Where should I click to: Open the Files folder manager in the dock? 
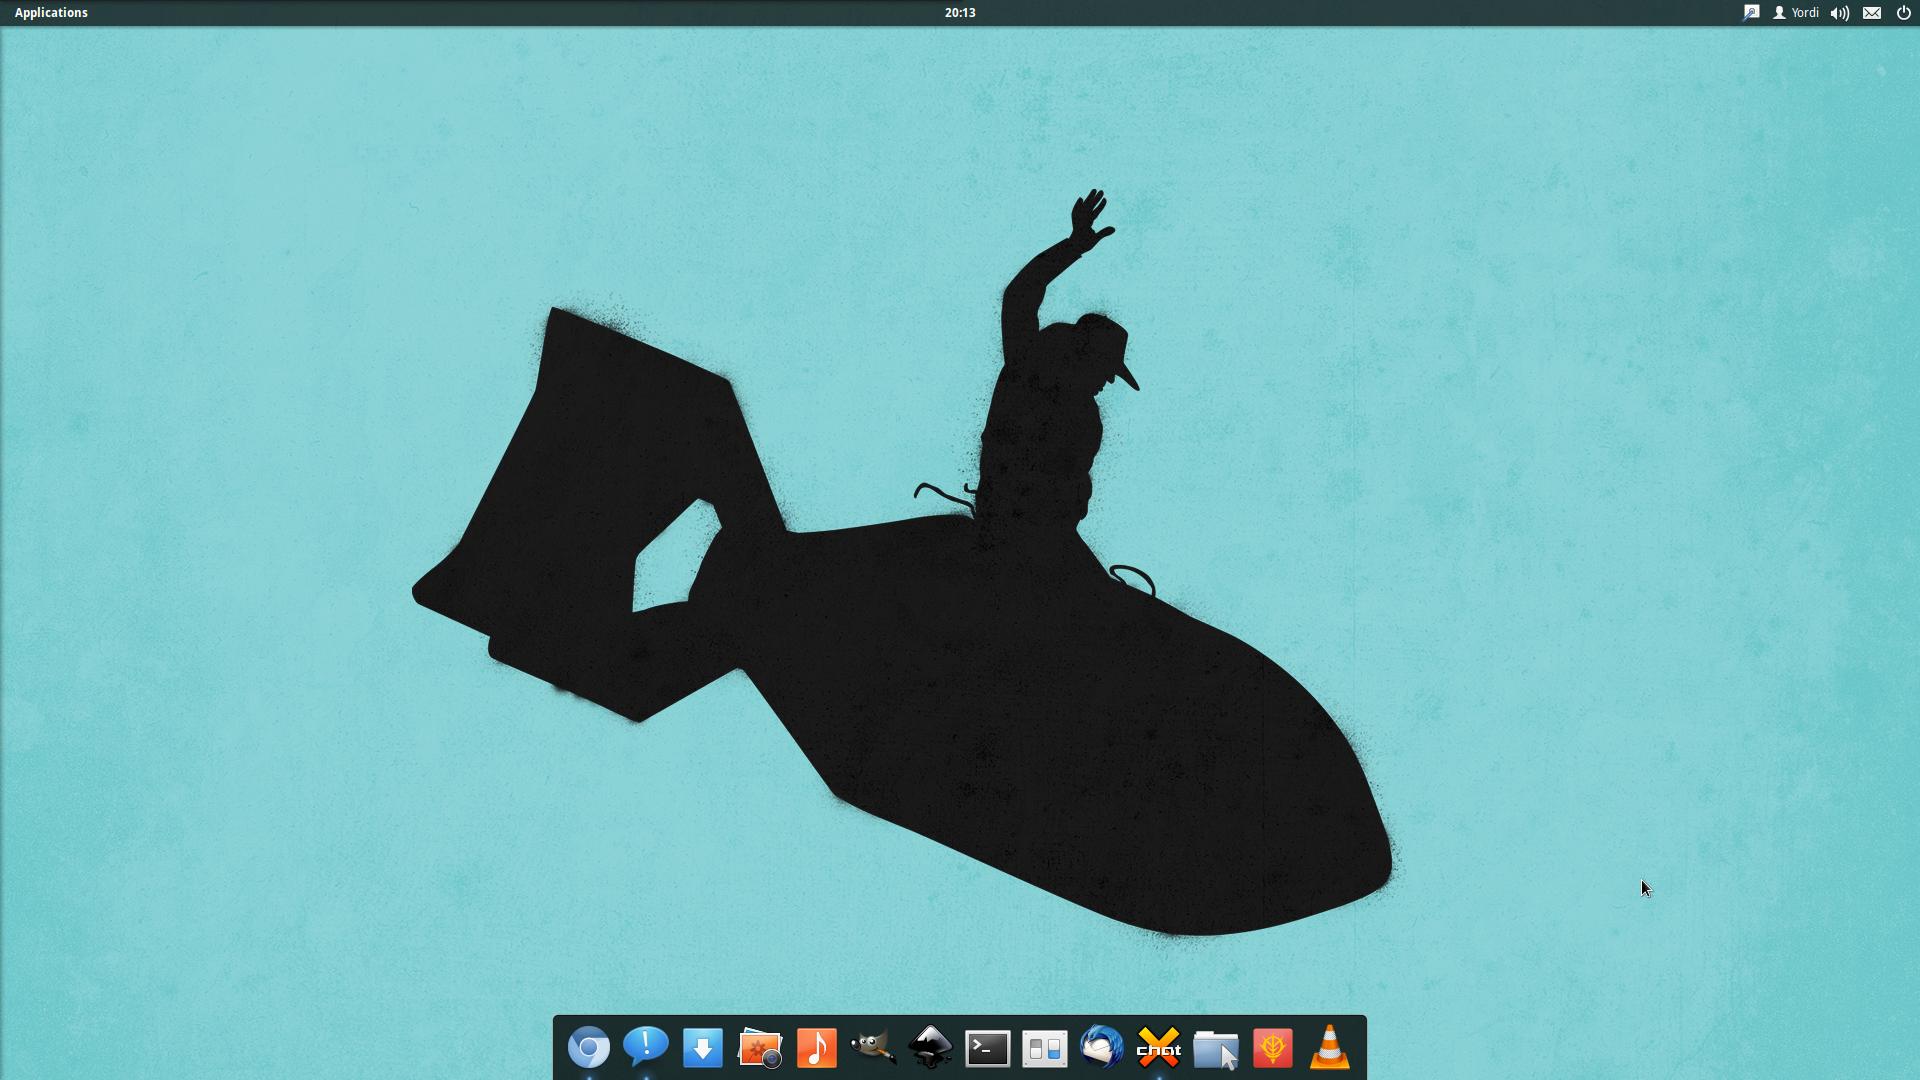[1215, 1049]
